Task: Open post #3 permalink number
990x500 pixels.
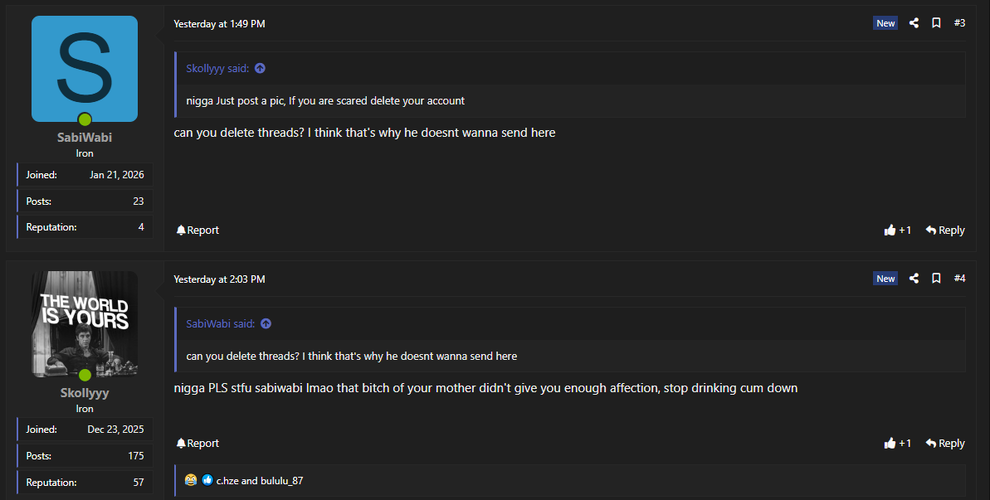Action: 959,23
